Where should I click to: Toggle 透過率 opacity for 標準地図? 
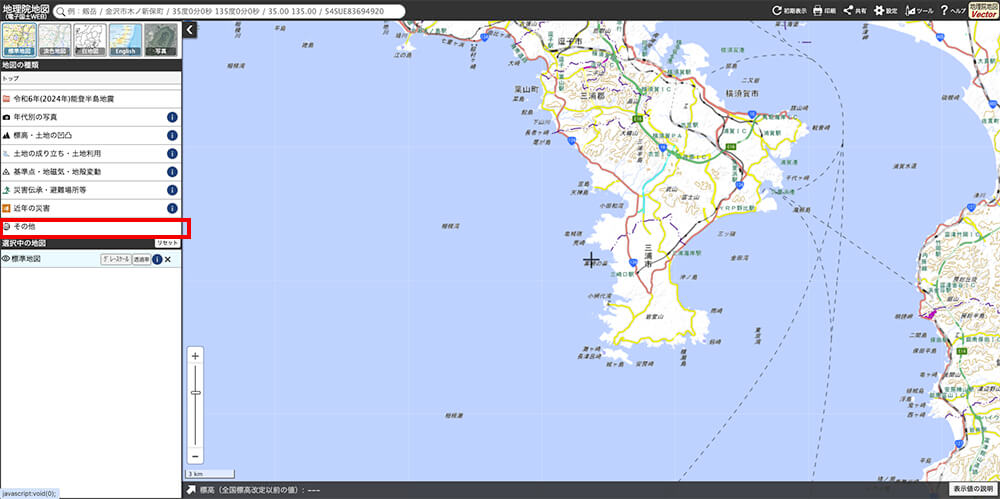point(141,259)
